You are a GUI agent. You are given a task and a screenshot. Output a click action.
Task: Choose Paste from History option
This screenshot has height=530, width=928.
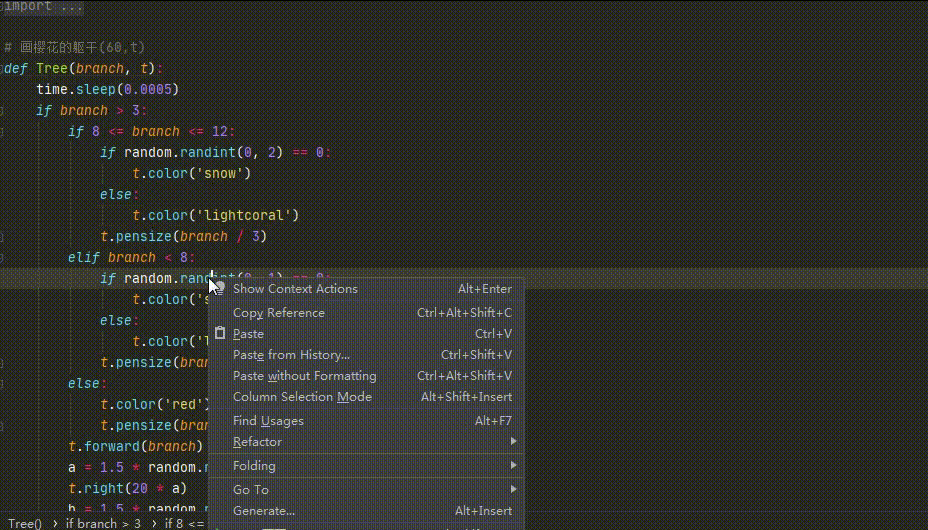tap(291, 355)
